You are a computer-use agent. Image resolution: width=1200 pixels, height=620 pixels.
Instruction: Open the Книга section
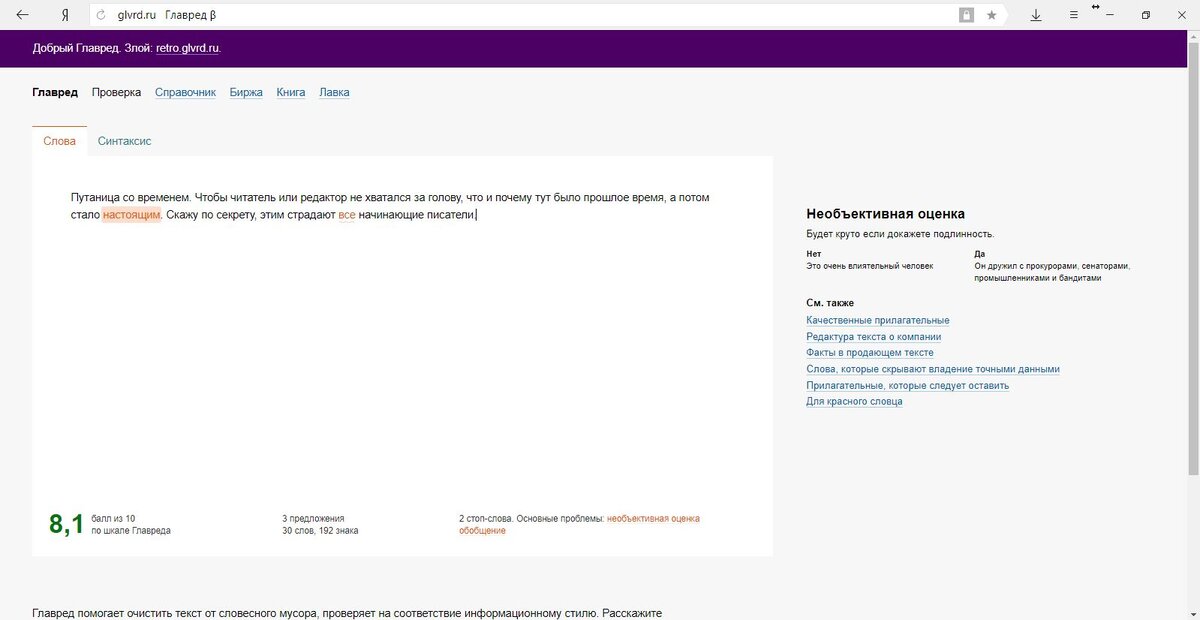pyautogui.click(x=291, y=92)
